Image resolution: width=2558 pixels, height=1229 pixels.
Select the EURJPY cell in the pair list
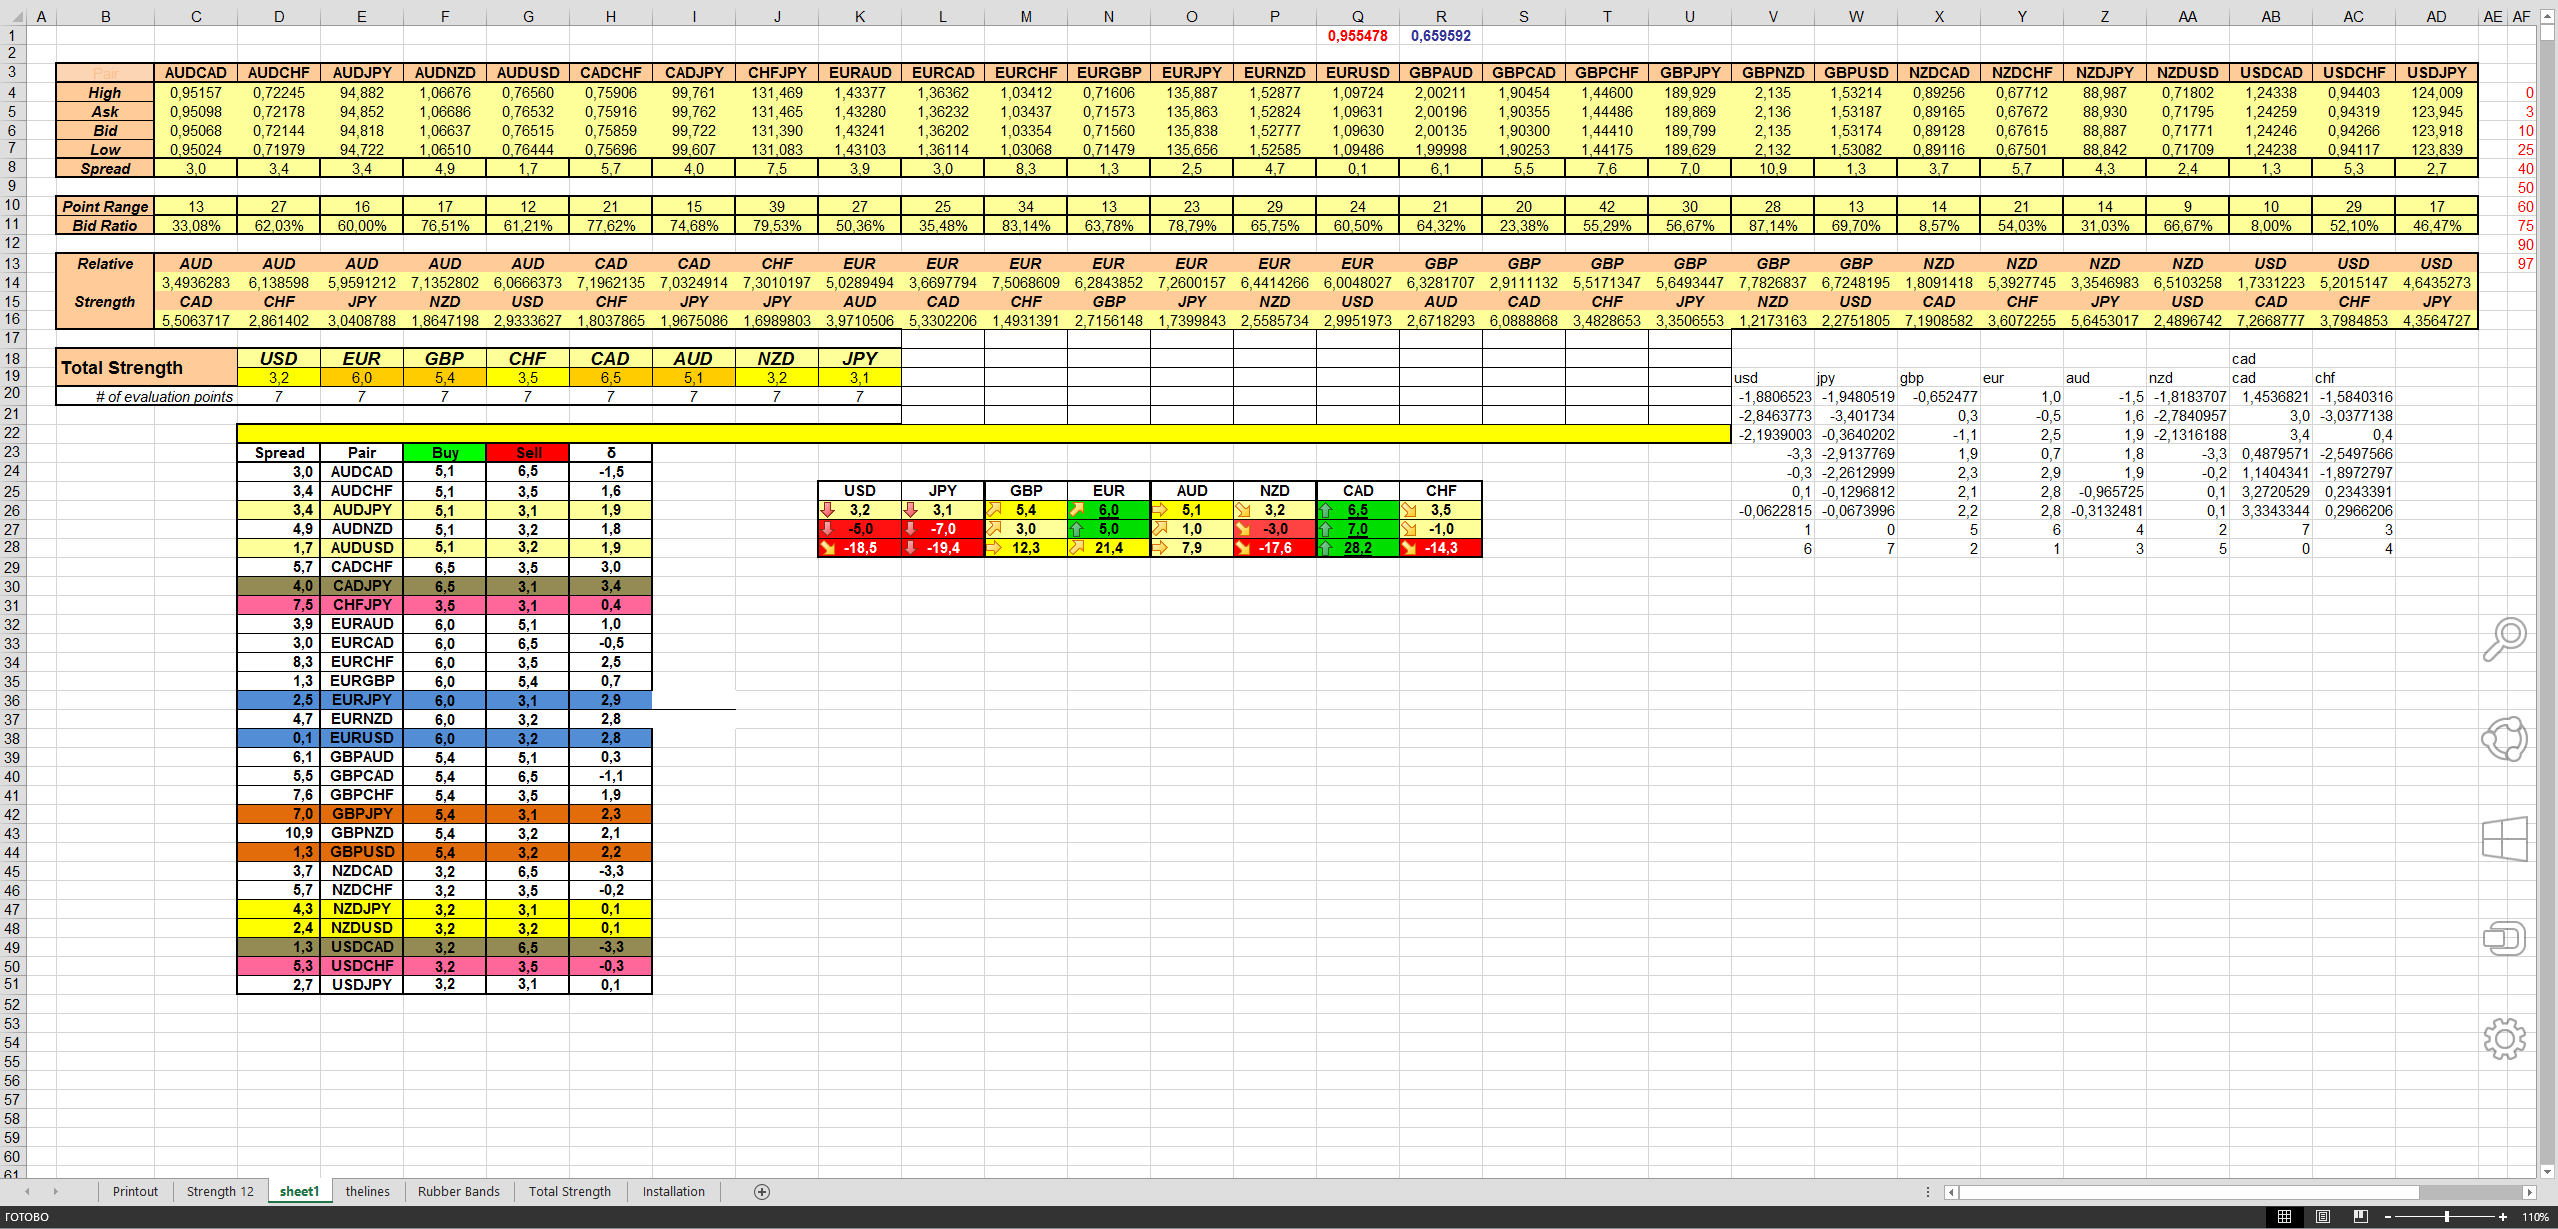pos(362,700)
